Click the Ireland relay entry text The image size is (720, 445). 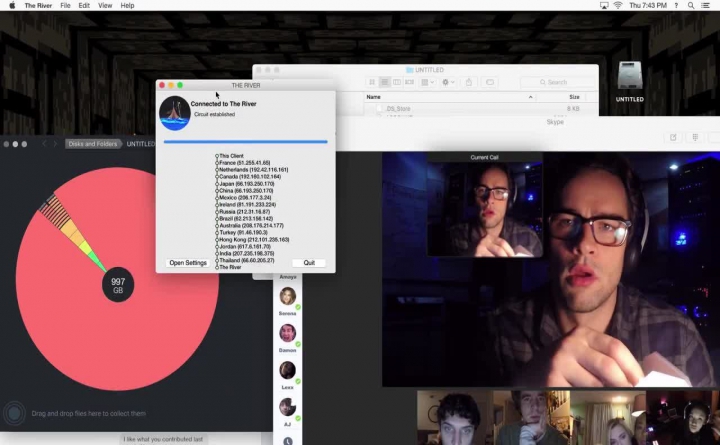[x=248, y=204]
